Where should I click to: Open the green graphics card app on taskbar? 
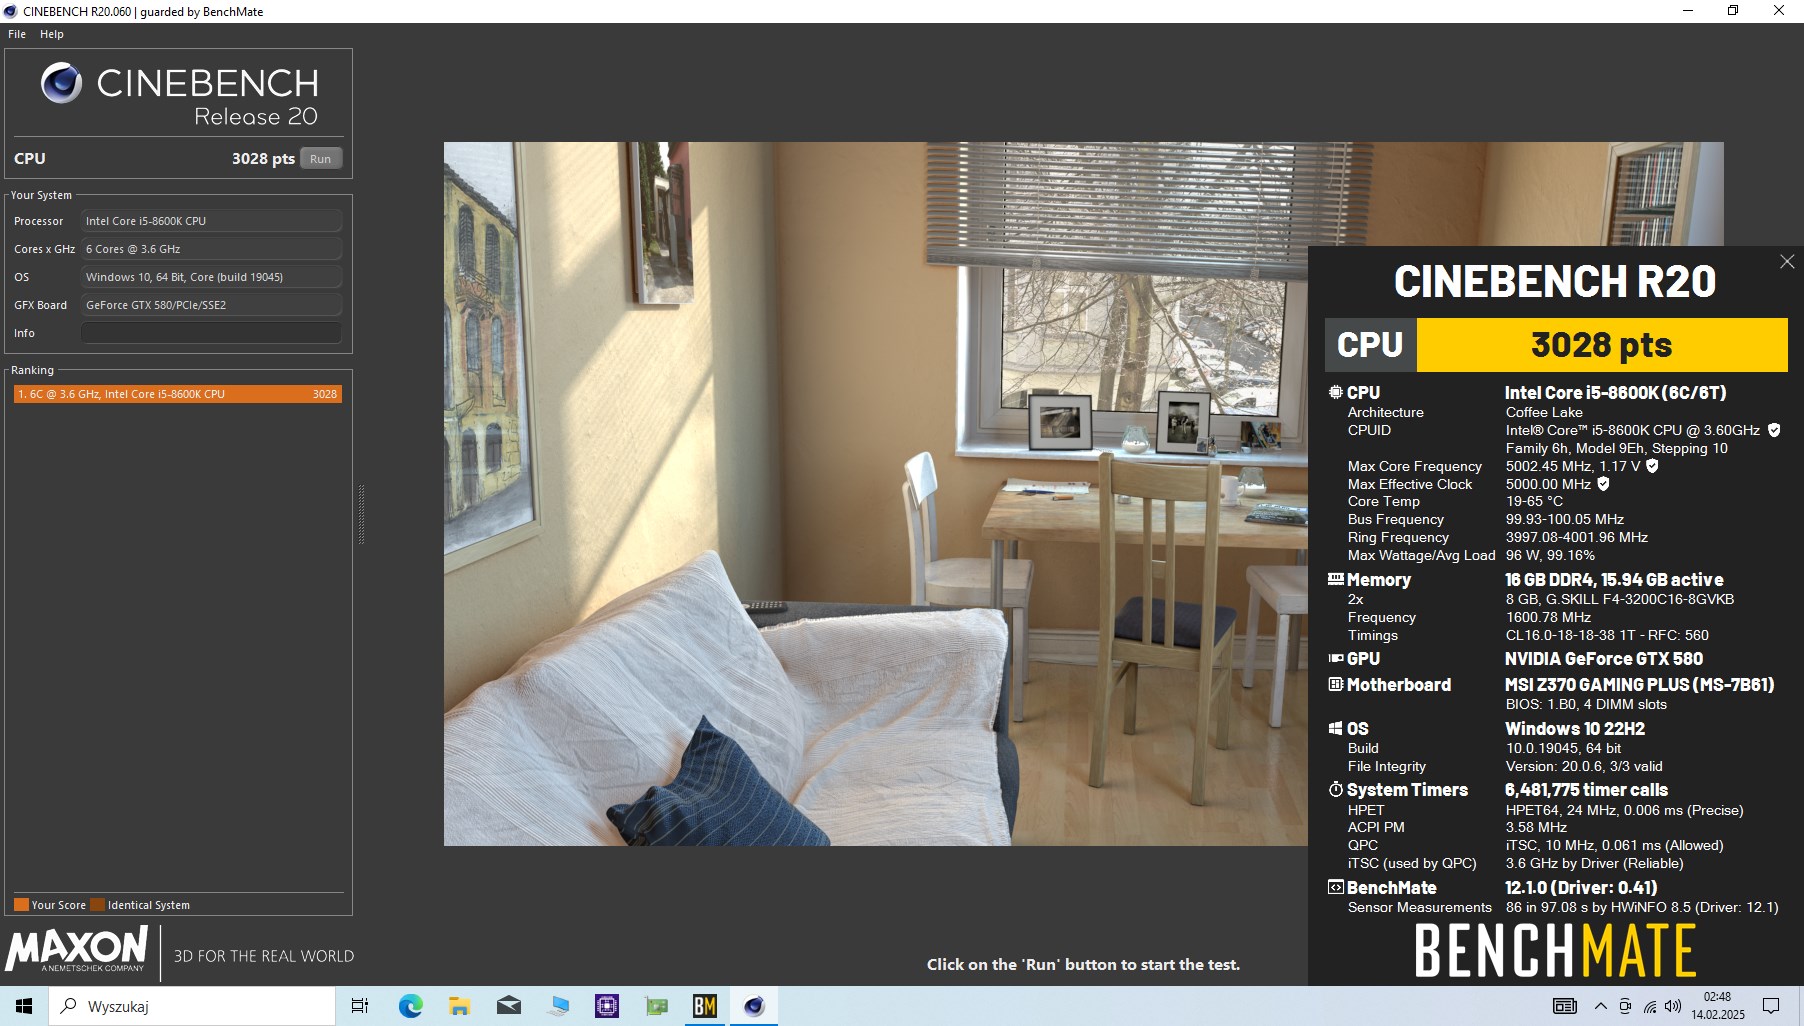click(657, 1006)
